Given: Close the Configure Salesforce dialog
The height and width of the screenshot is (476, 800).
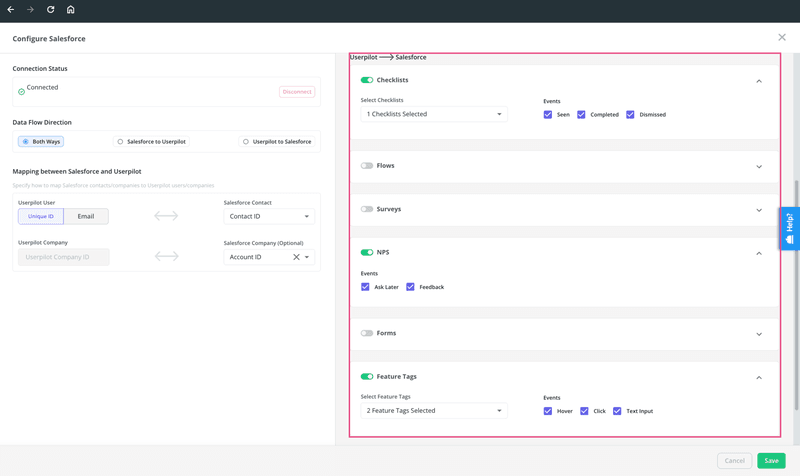Looking at the screenshot, I should point(782,38).
